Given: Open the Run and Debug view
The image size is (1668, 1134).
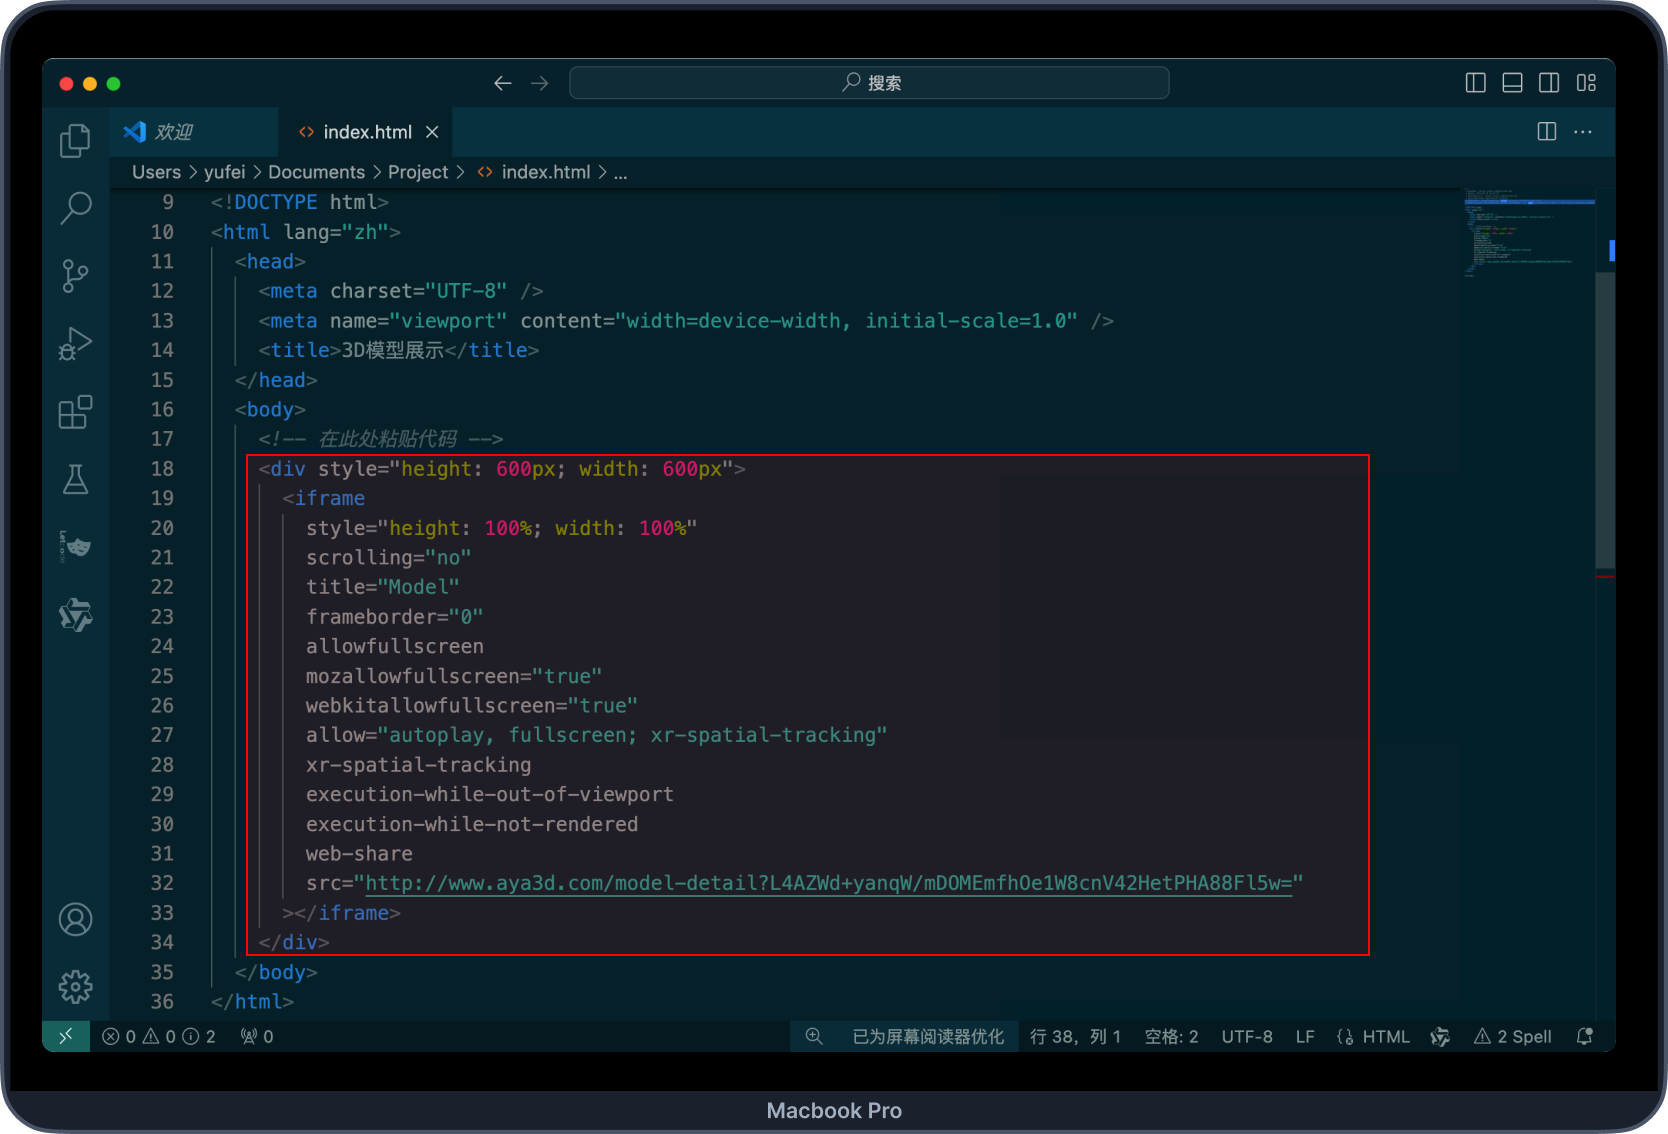Looking at the screenshot, I should [75, 344].
